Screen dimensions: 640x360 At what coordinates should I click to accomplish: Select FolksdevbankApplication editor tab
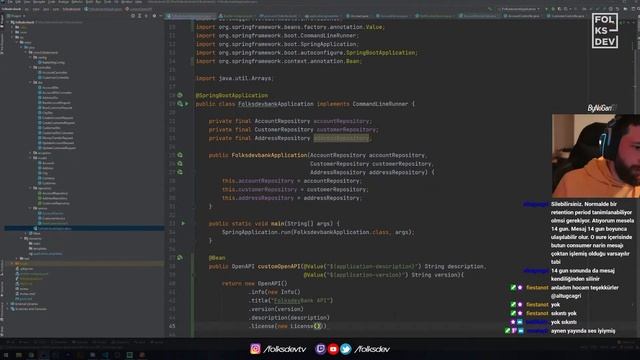191,16
